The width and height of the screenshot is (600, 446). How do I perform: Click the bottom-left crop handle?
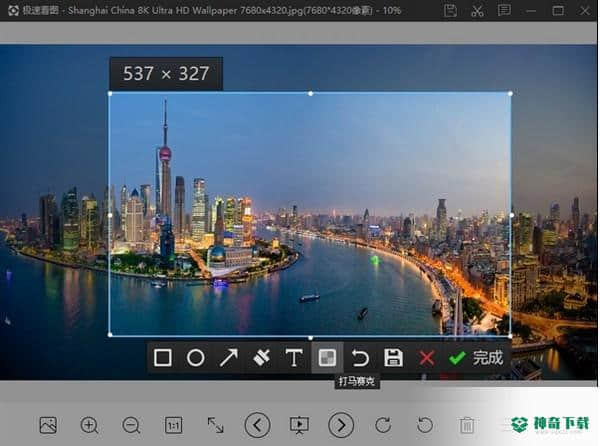[110, 335]
